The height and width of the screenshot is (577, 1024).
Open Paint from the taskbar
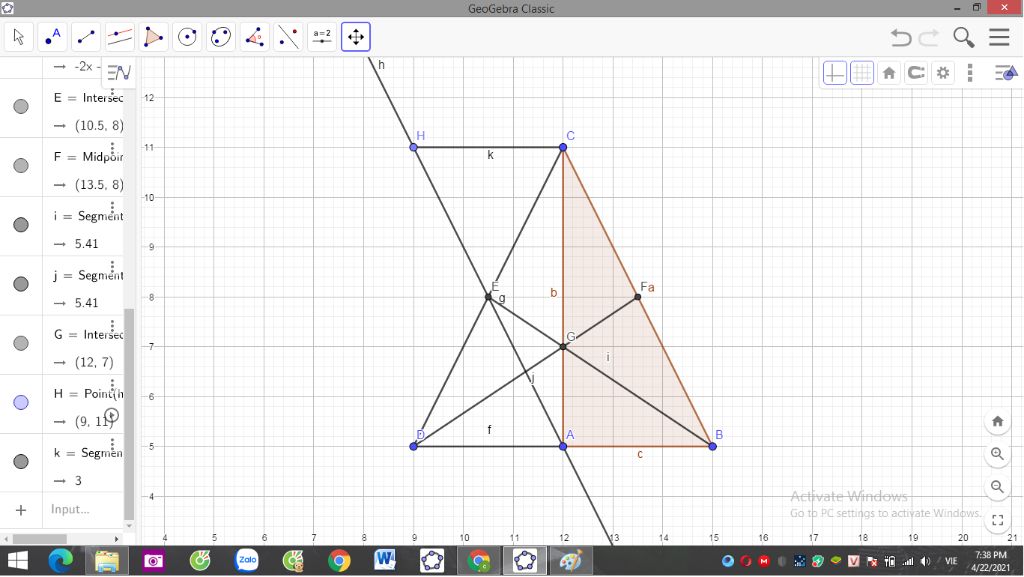point(571,561)
